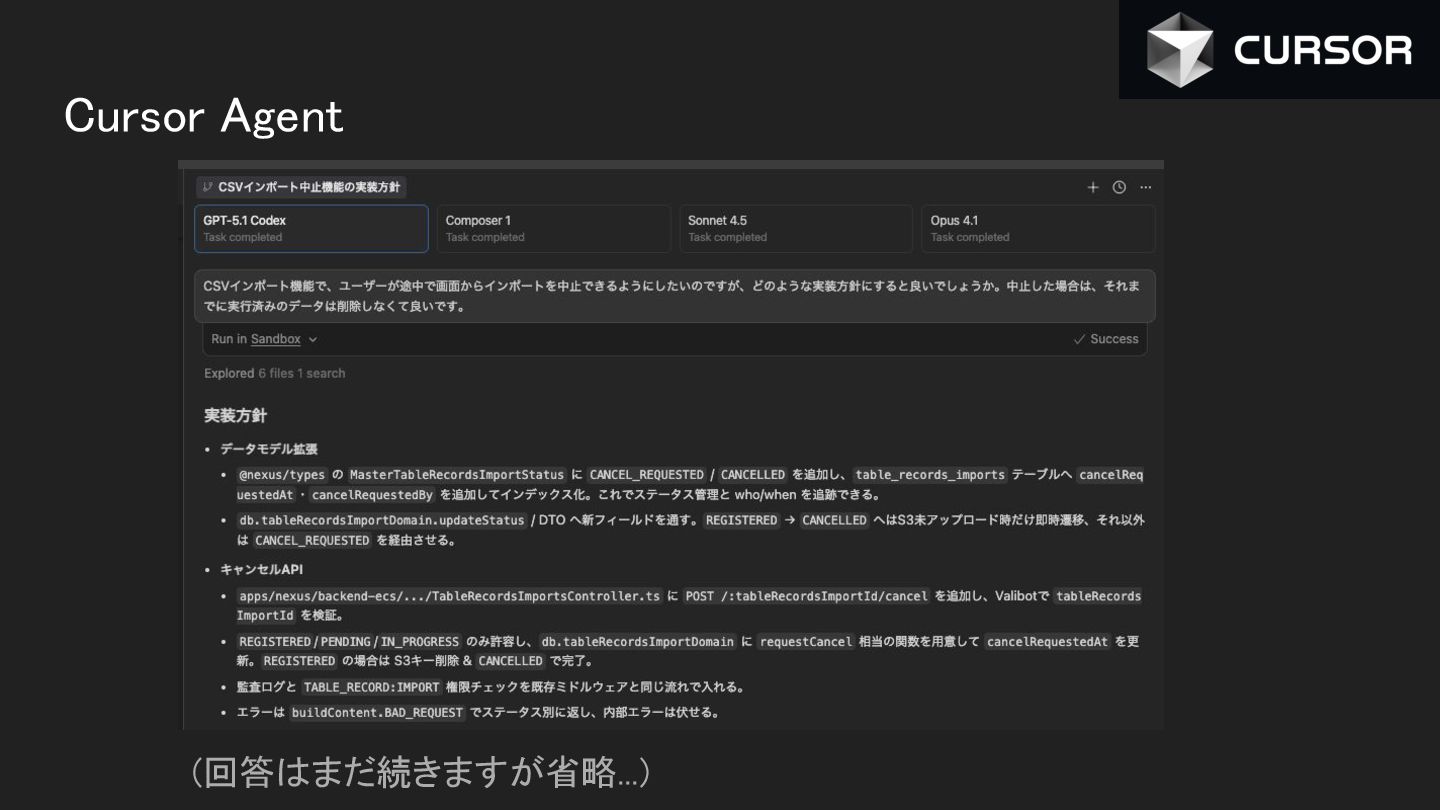Click the user prompt message box
Screen dimensions: 1440x810
click(x=675, y=296)
